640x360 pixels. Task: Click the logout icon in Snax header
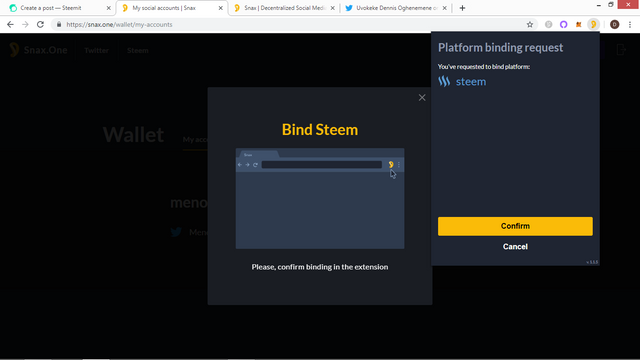[621, 50]
